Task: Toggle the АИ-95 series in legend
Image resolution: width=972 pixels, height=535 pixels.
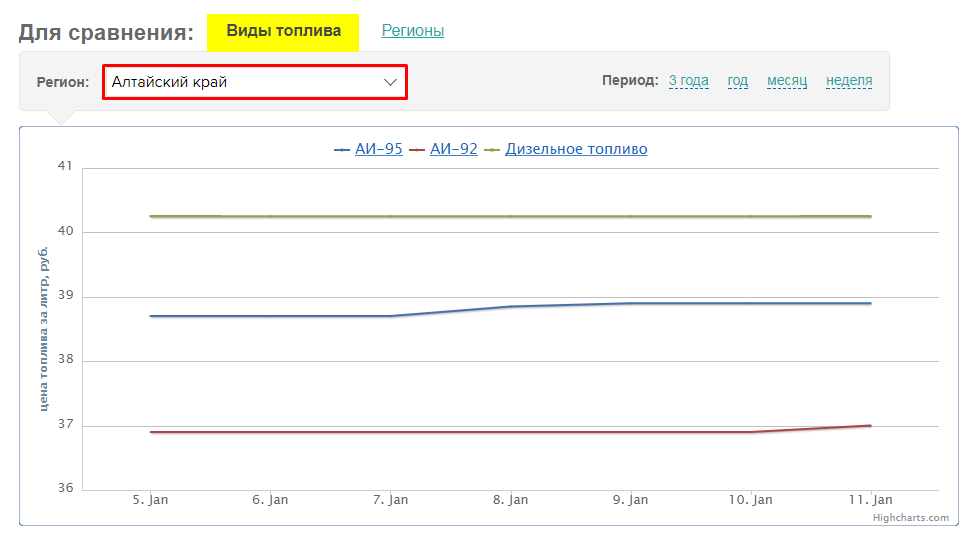Action: tap(378, 149)
